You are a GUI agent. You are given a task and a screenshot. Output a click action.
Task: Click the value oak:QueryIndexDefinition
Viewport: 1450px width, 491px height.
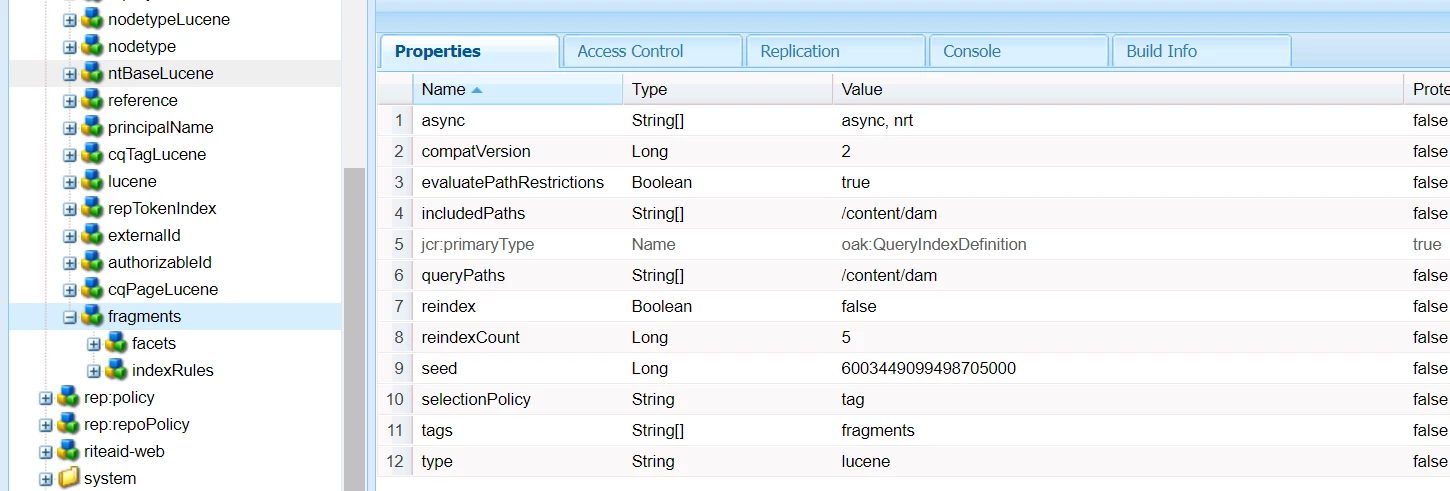coord(934,244)
